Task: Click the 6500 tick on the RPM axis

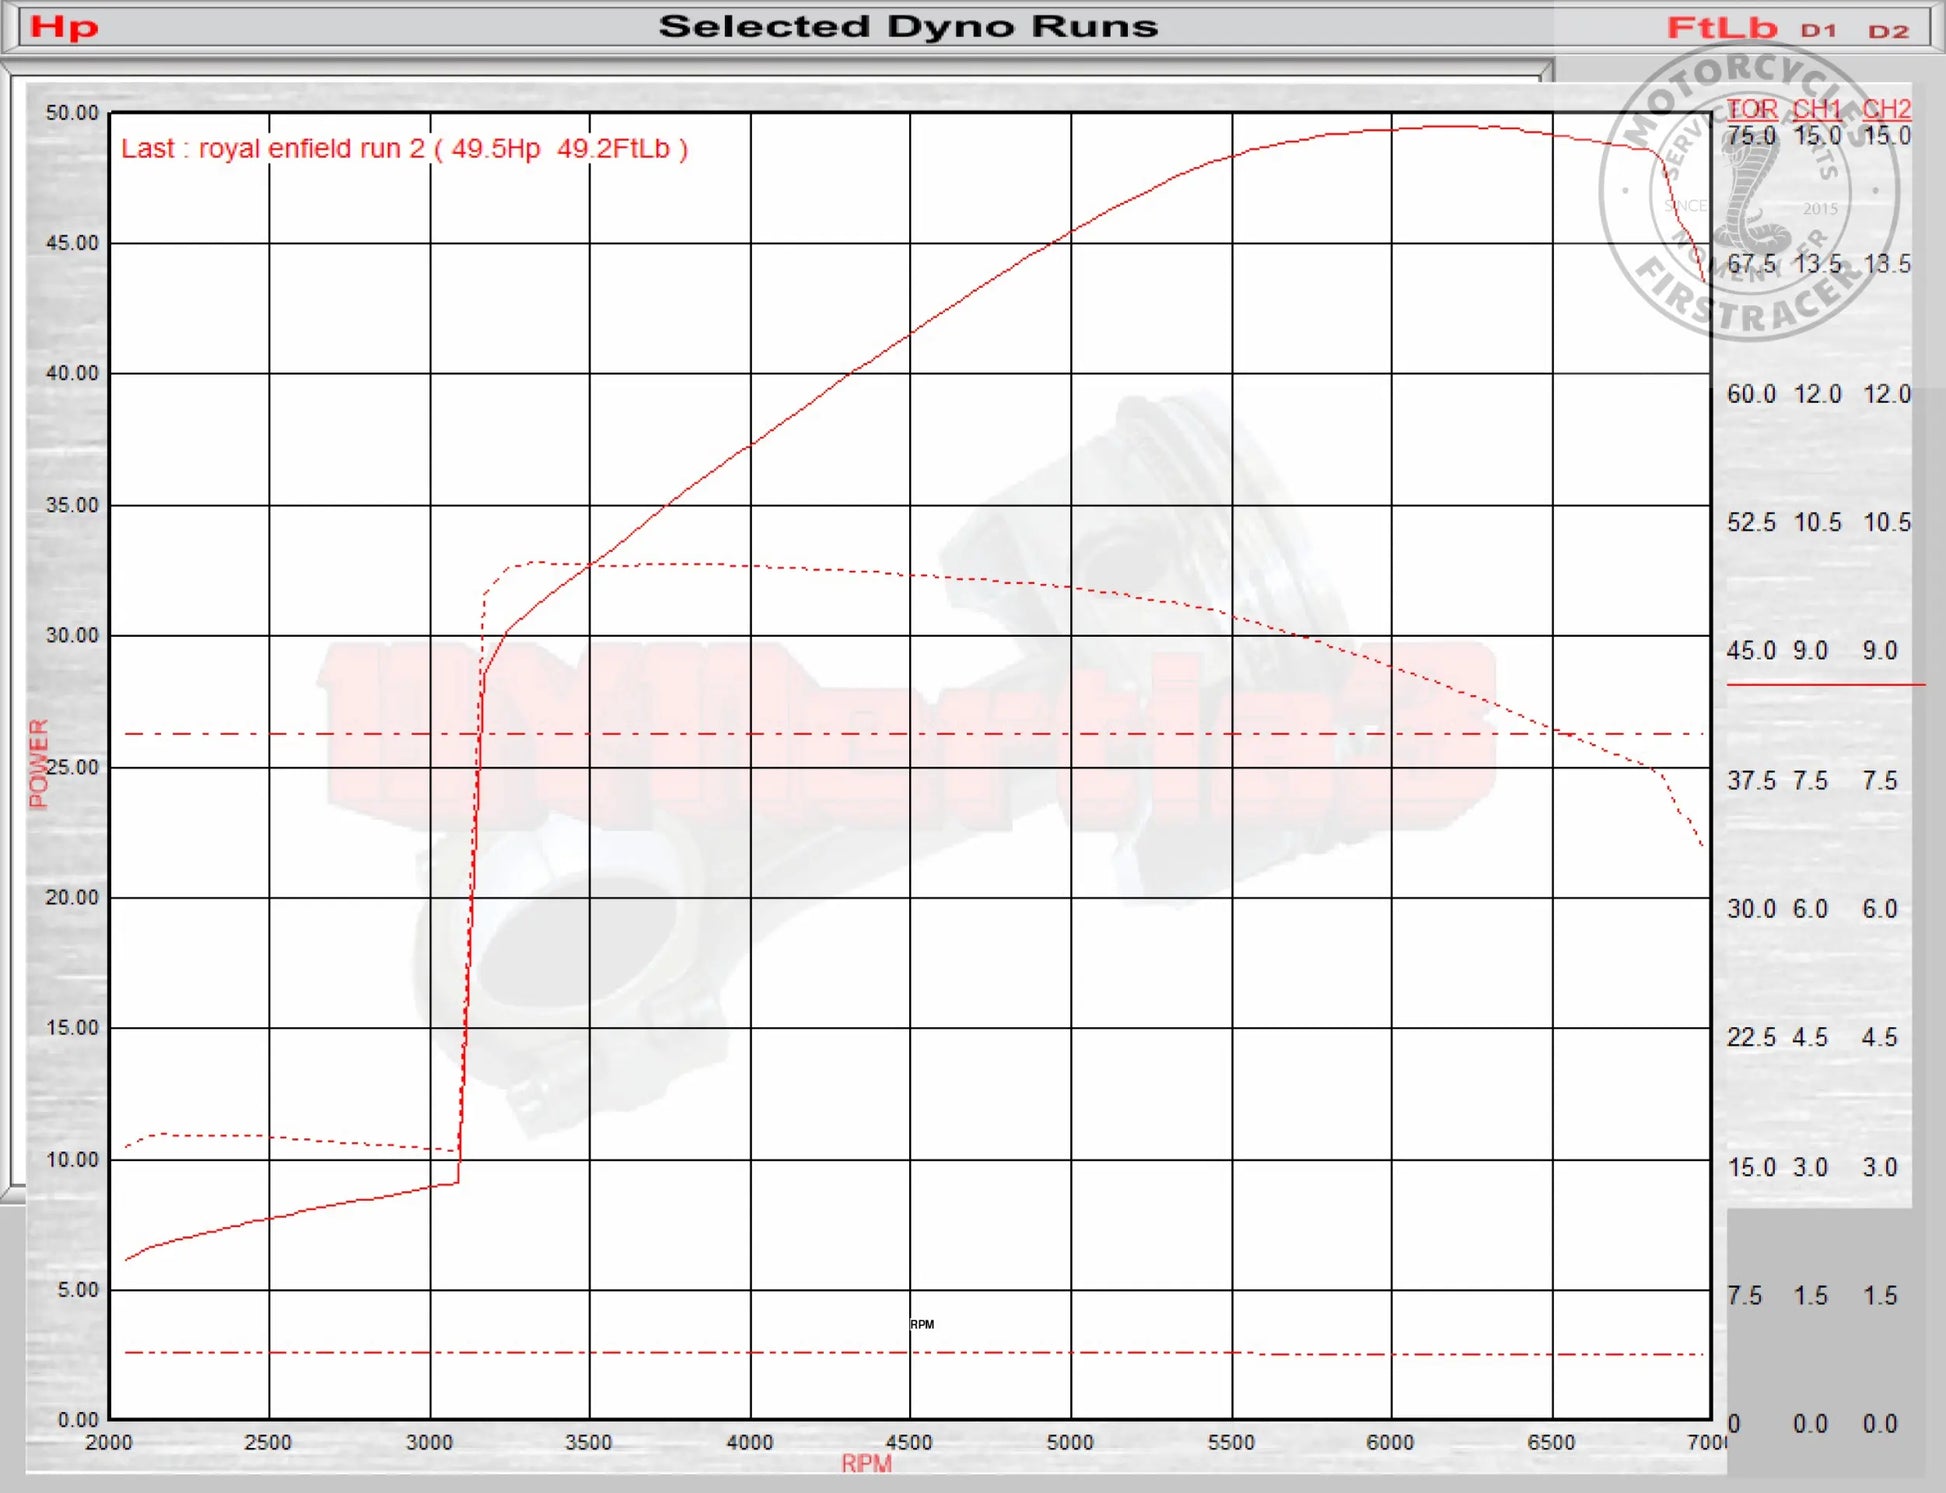Action: pos(1551,1443)
